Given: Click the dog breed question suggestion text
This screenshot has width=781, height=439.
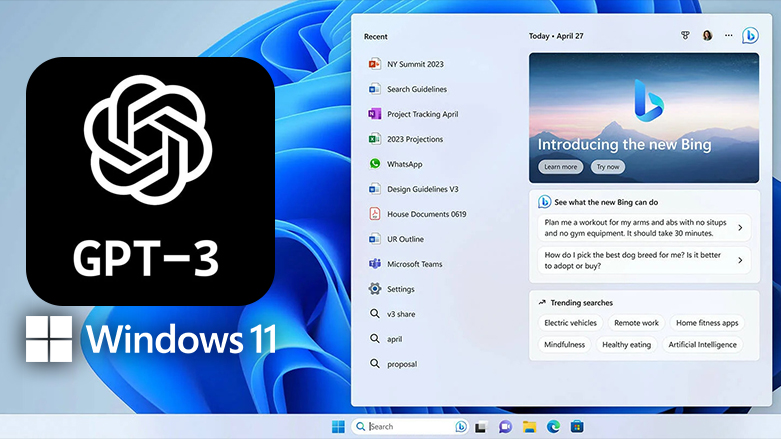Looking at the screenshot, I should [x=633, y=260].
